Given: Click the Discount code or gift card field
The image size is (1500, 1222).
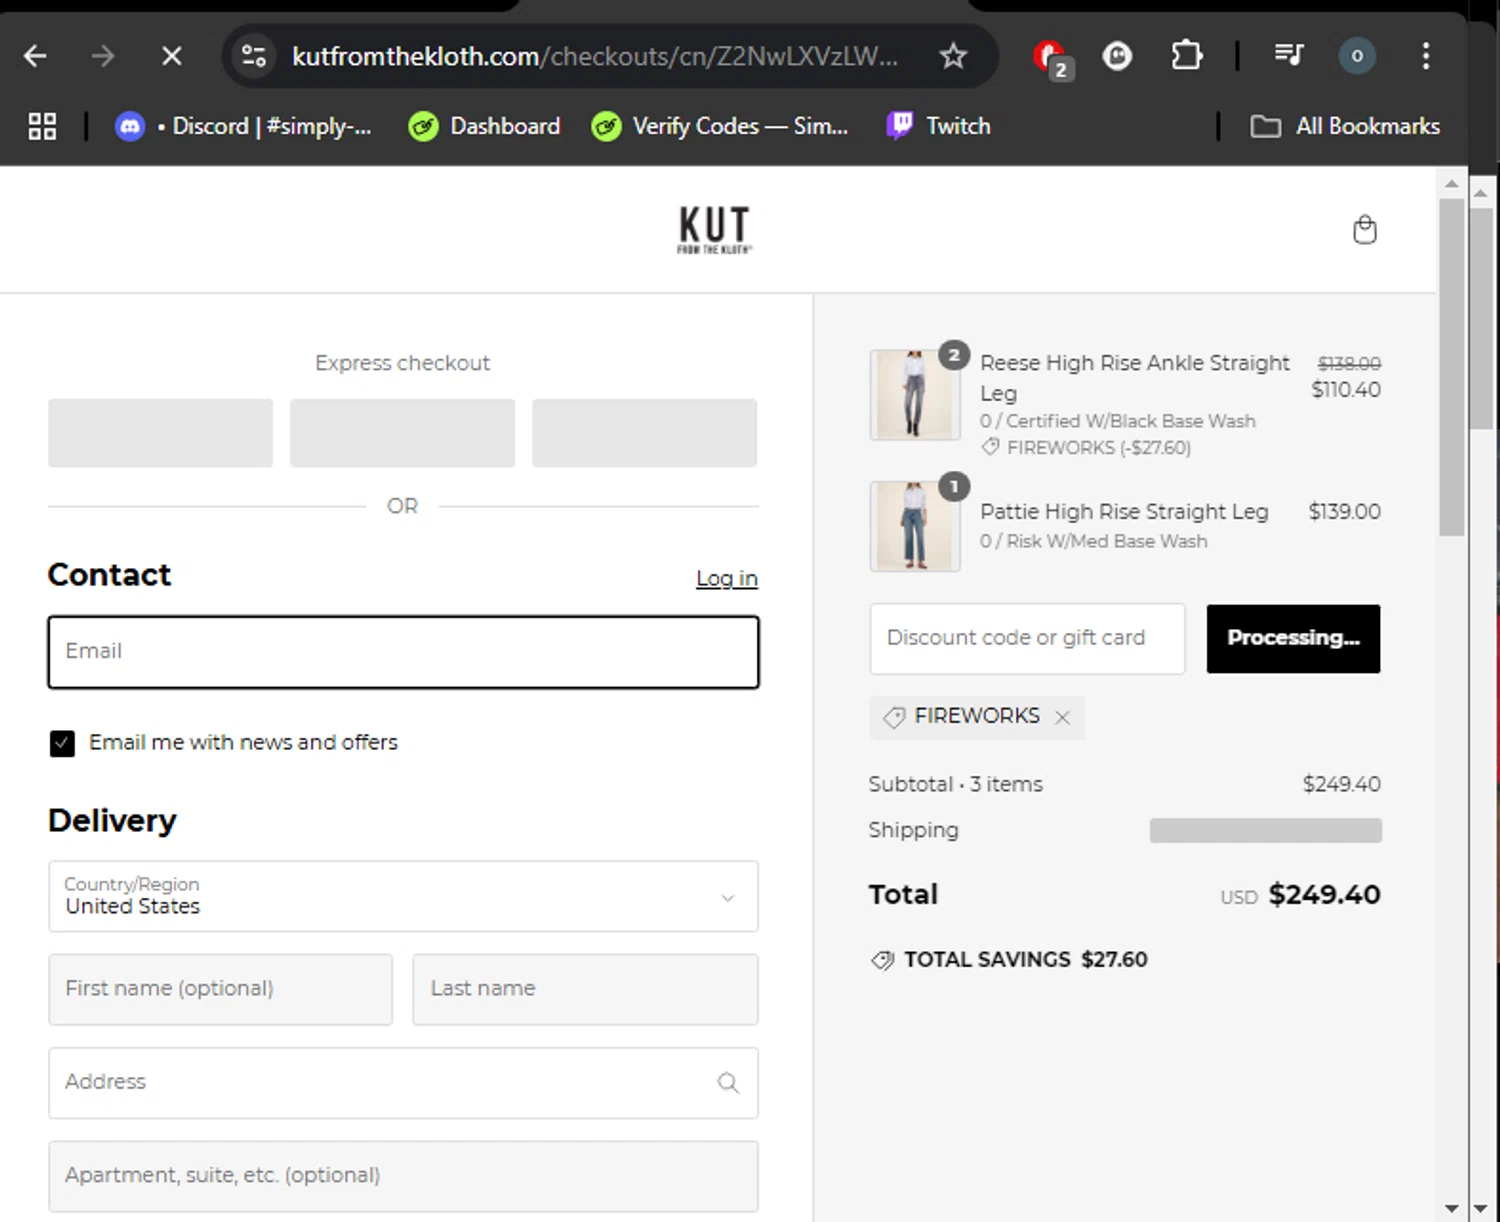Looking at the screenshot, I should click(x=1027, y=638).
